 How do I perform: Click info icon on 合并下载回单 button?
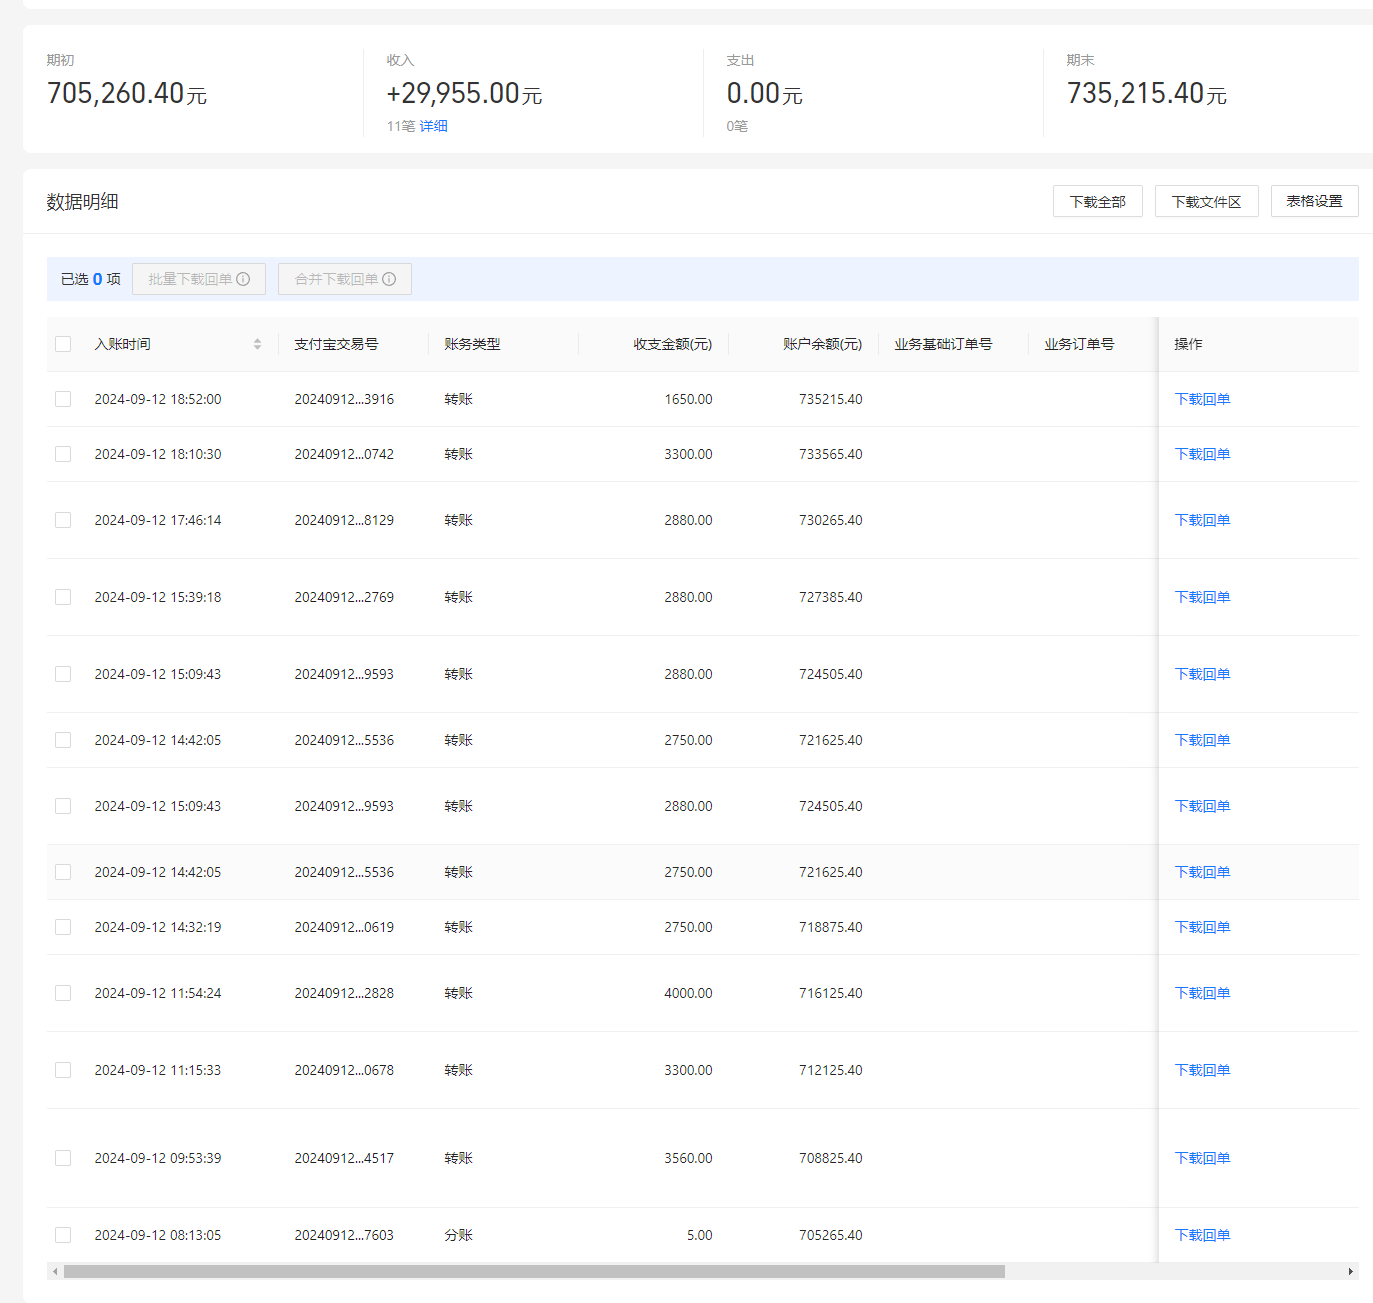coord(389,279)
